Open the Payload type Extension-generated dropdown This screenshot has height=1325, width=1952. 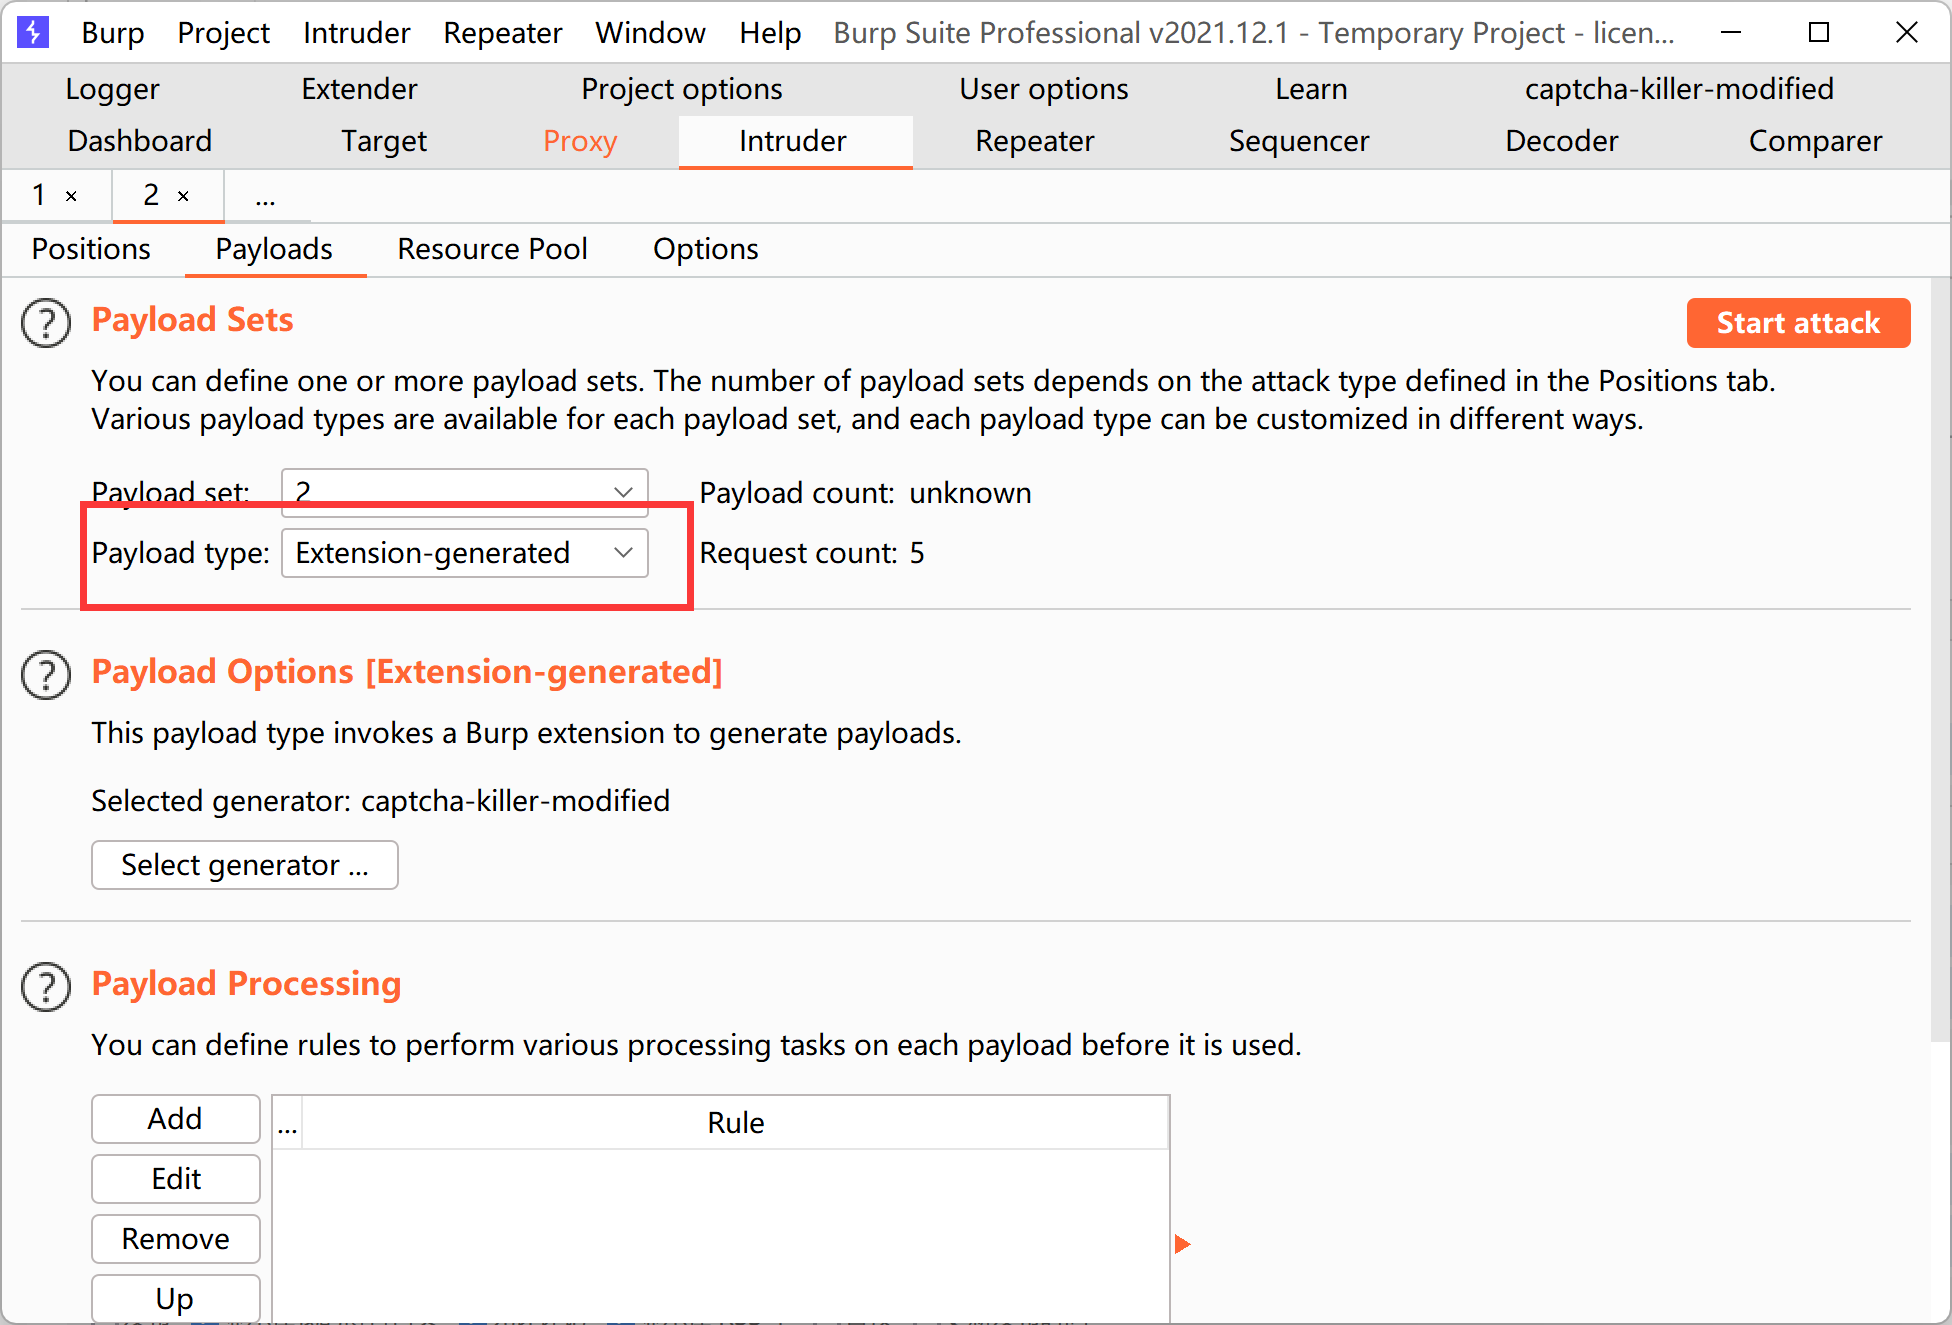coord(464,553)
